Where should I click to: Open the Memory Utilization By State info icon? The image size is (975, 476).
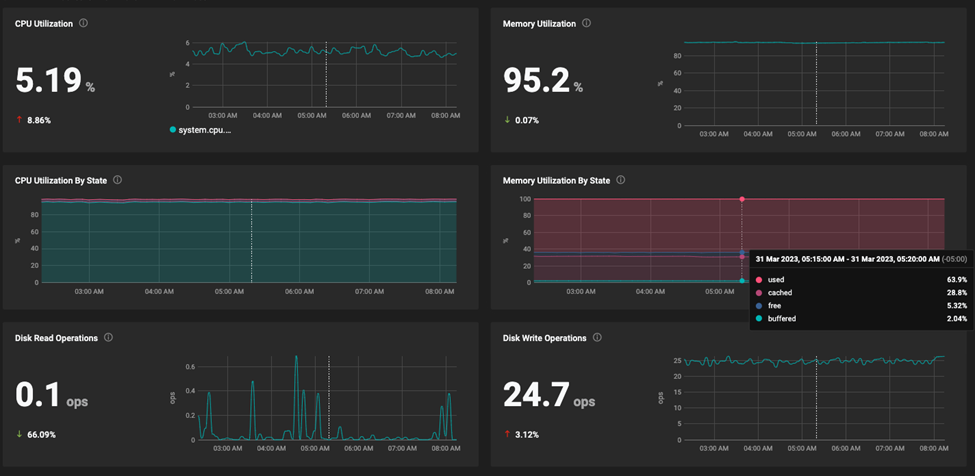621,180
